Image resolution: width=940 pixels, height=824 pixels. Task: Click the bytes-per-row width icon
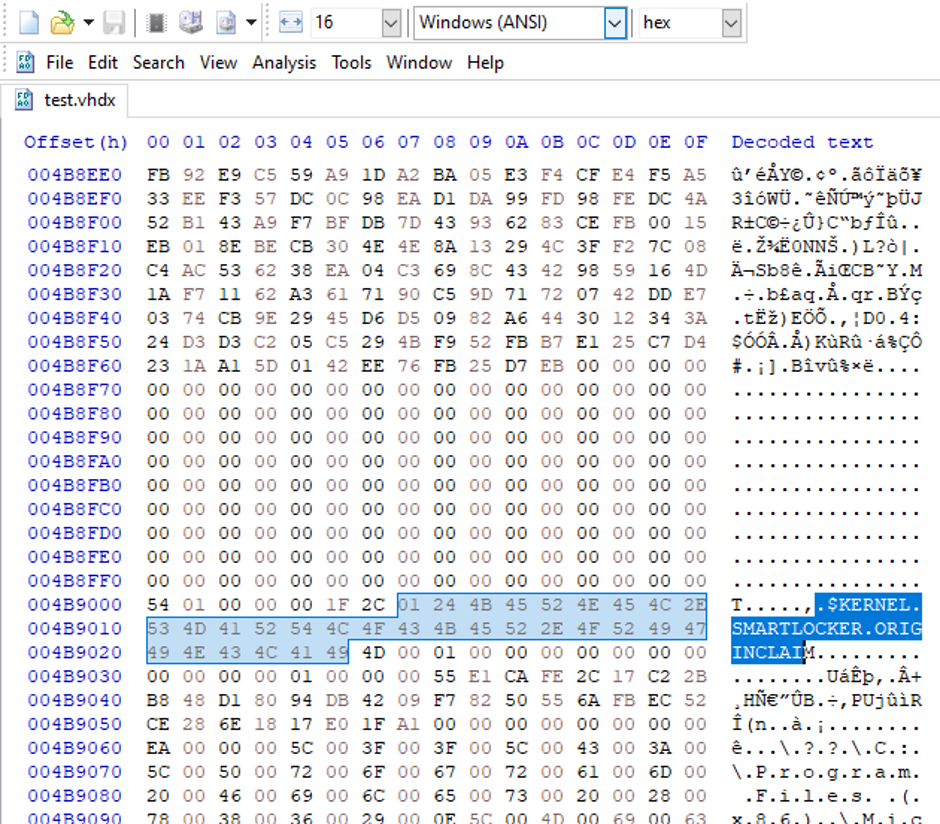pos(291,23)
